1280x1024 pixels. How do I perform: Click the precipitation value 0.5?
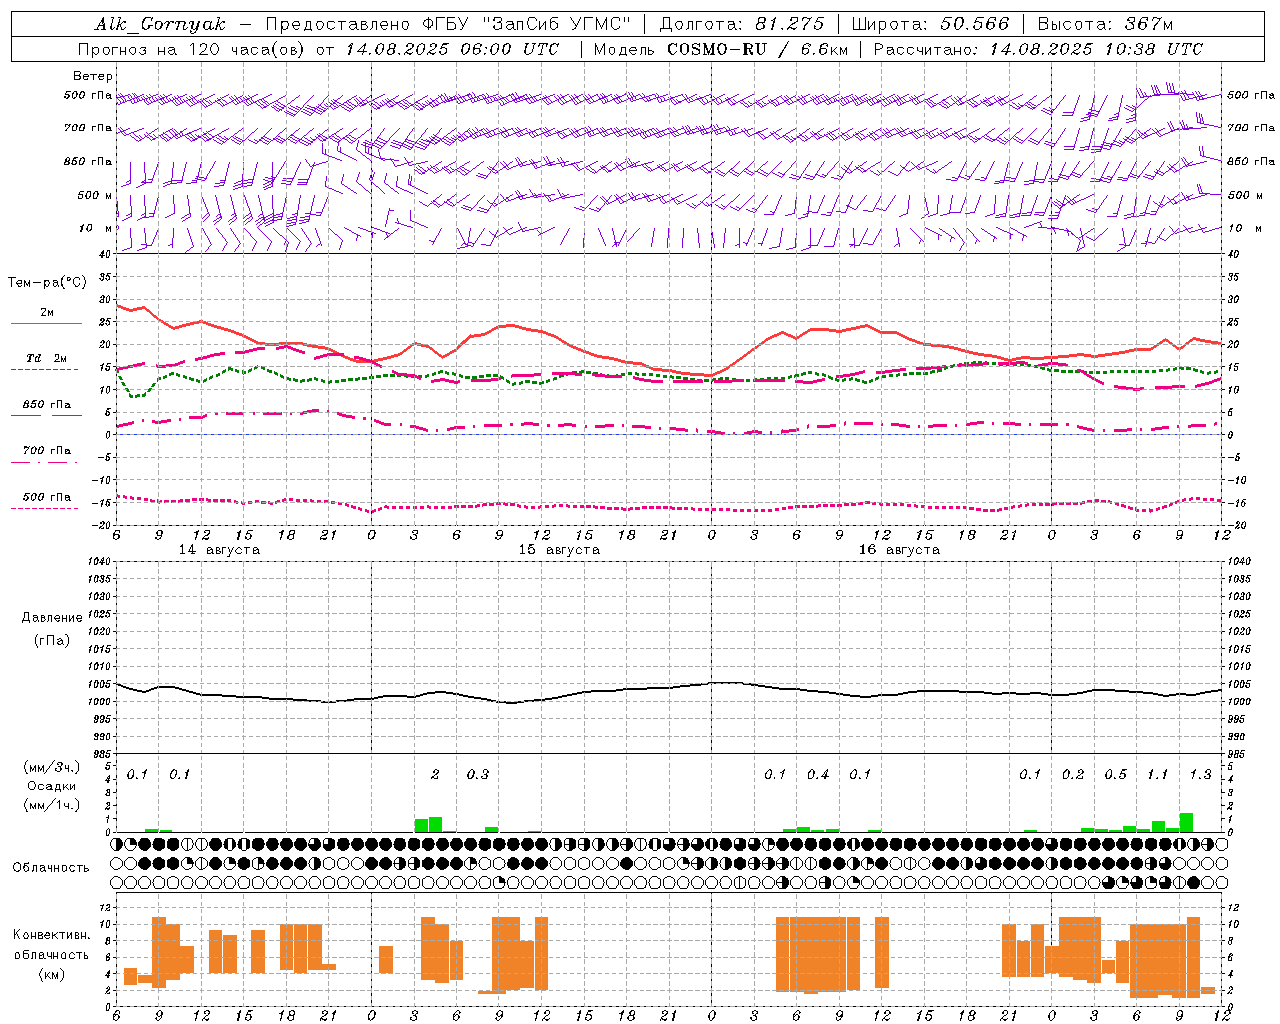[x=1116, y=775]
